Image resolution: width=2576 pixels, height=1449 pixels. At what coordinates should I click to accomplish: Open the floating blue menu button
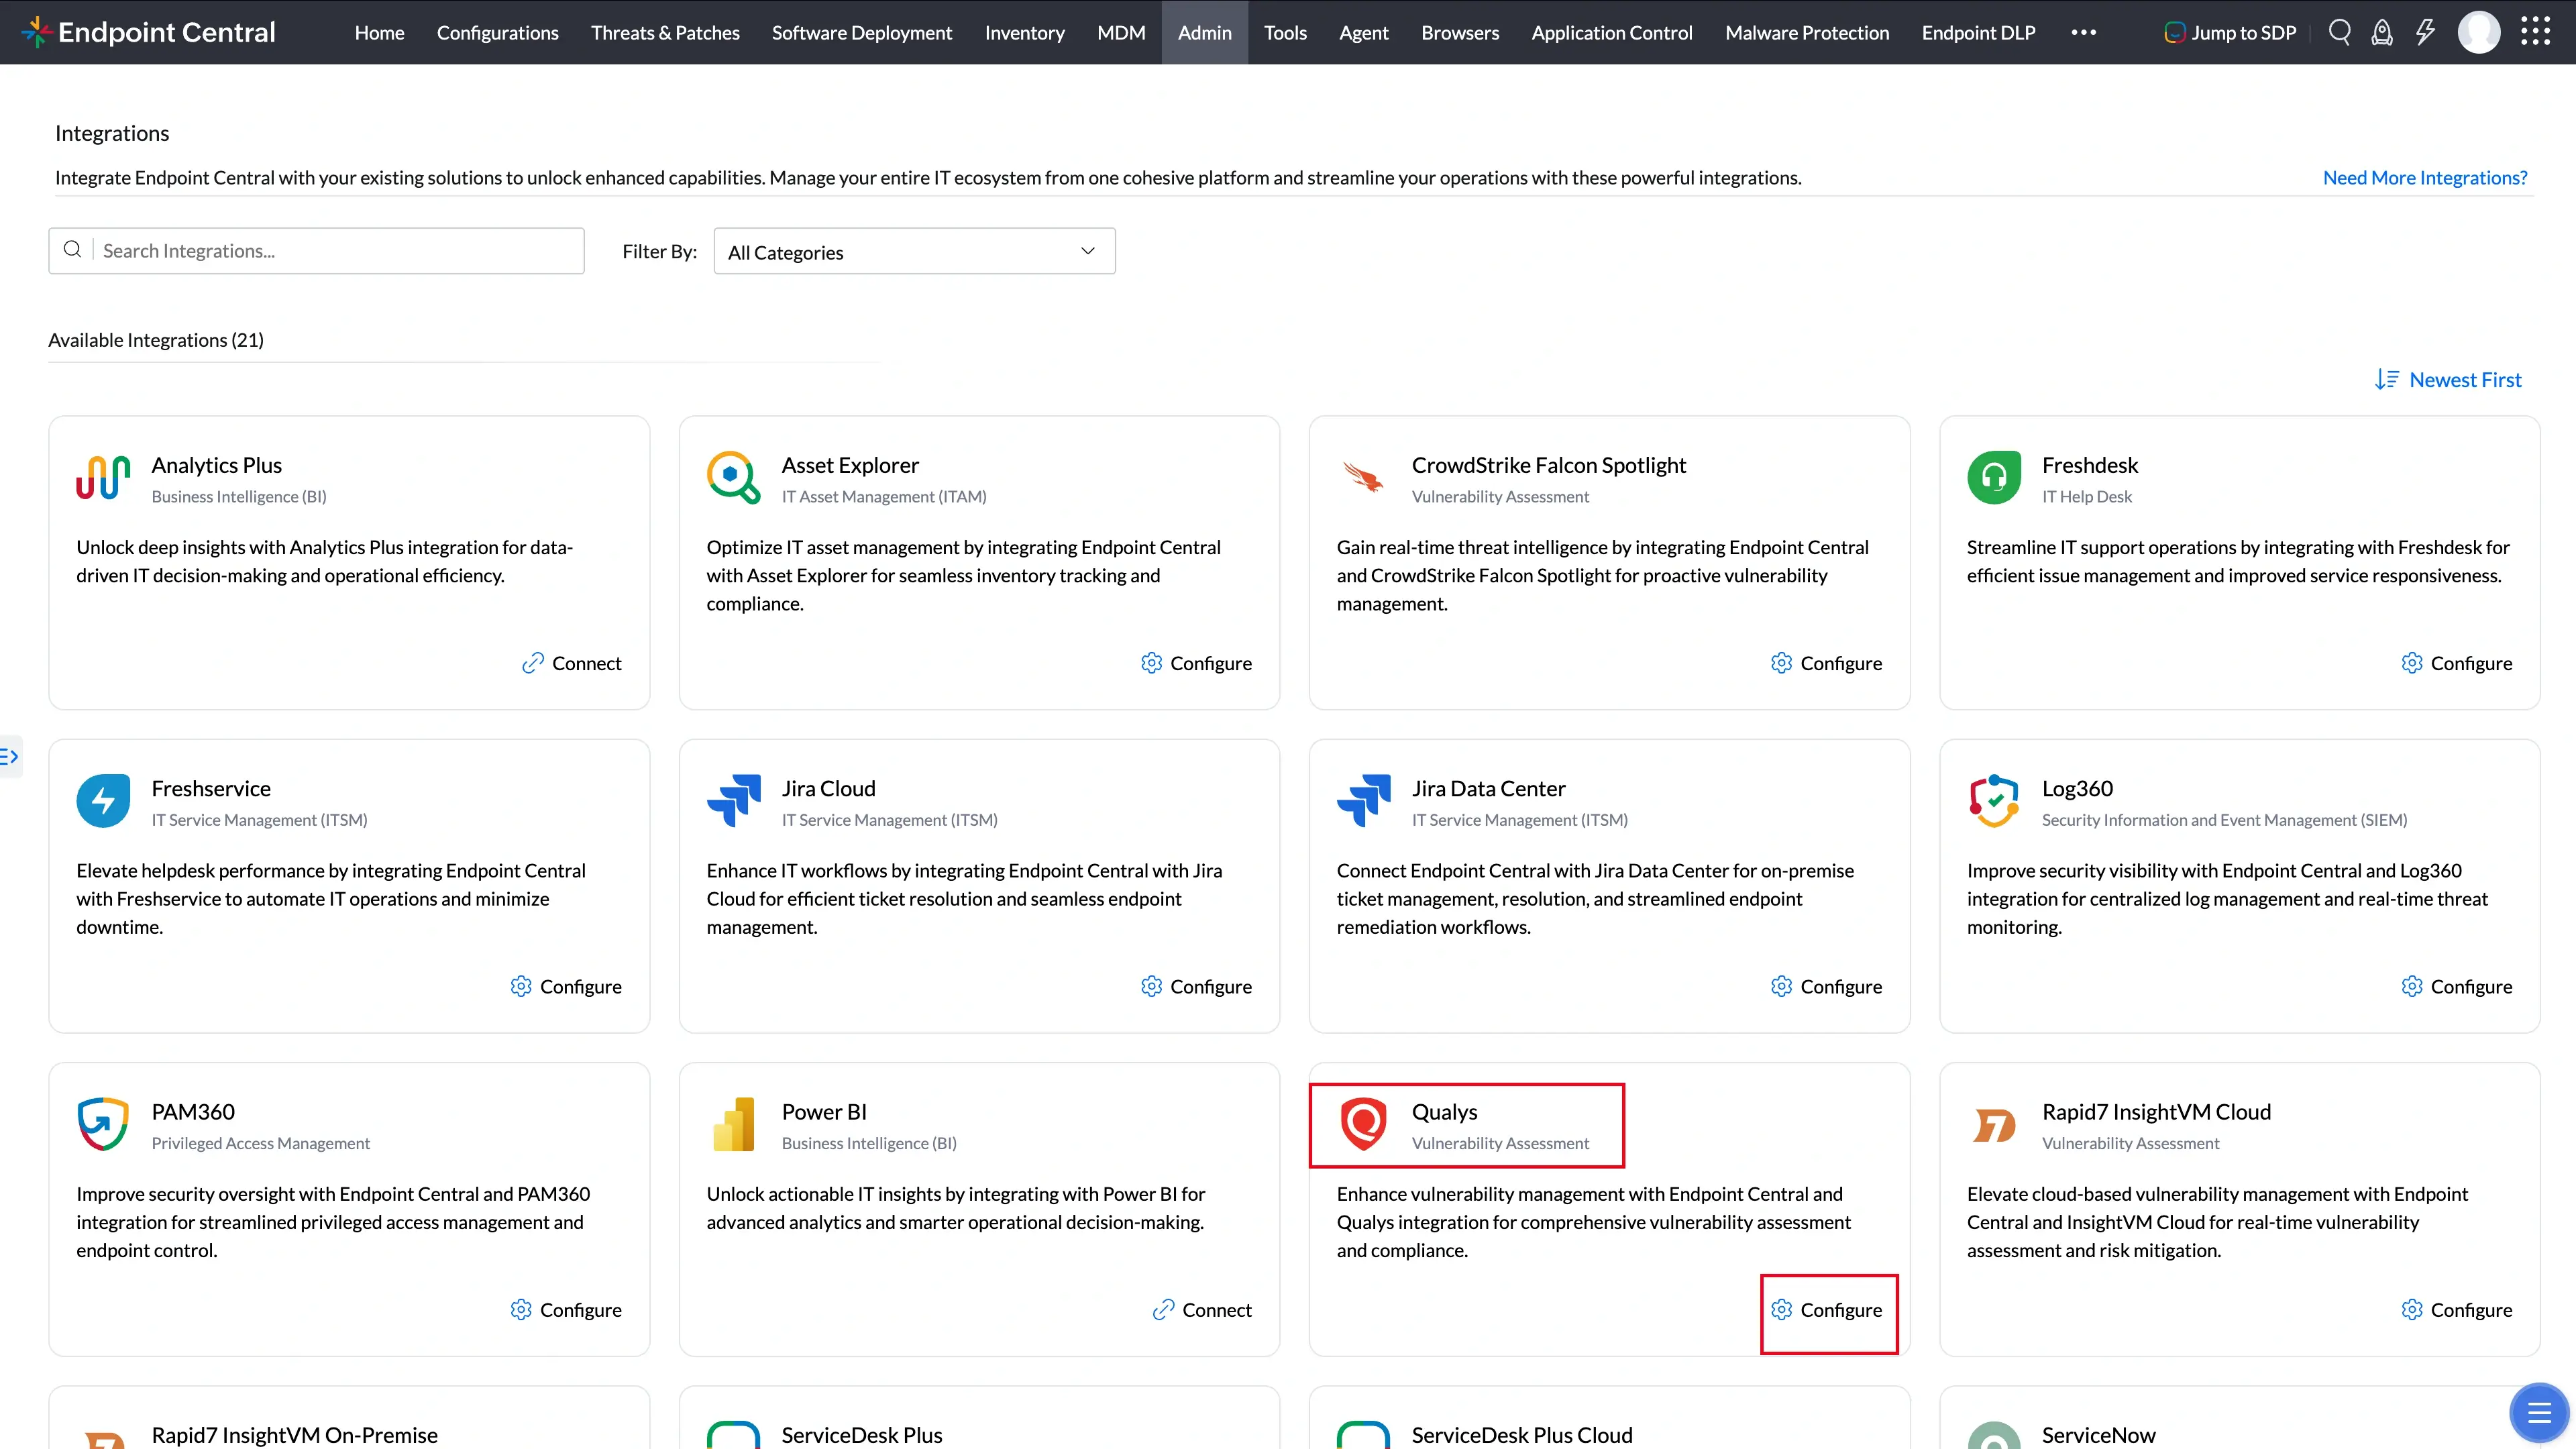[2539, 1412]
